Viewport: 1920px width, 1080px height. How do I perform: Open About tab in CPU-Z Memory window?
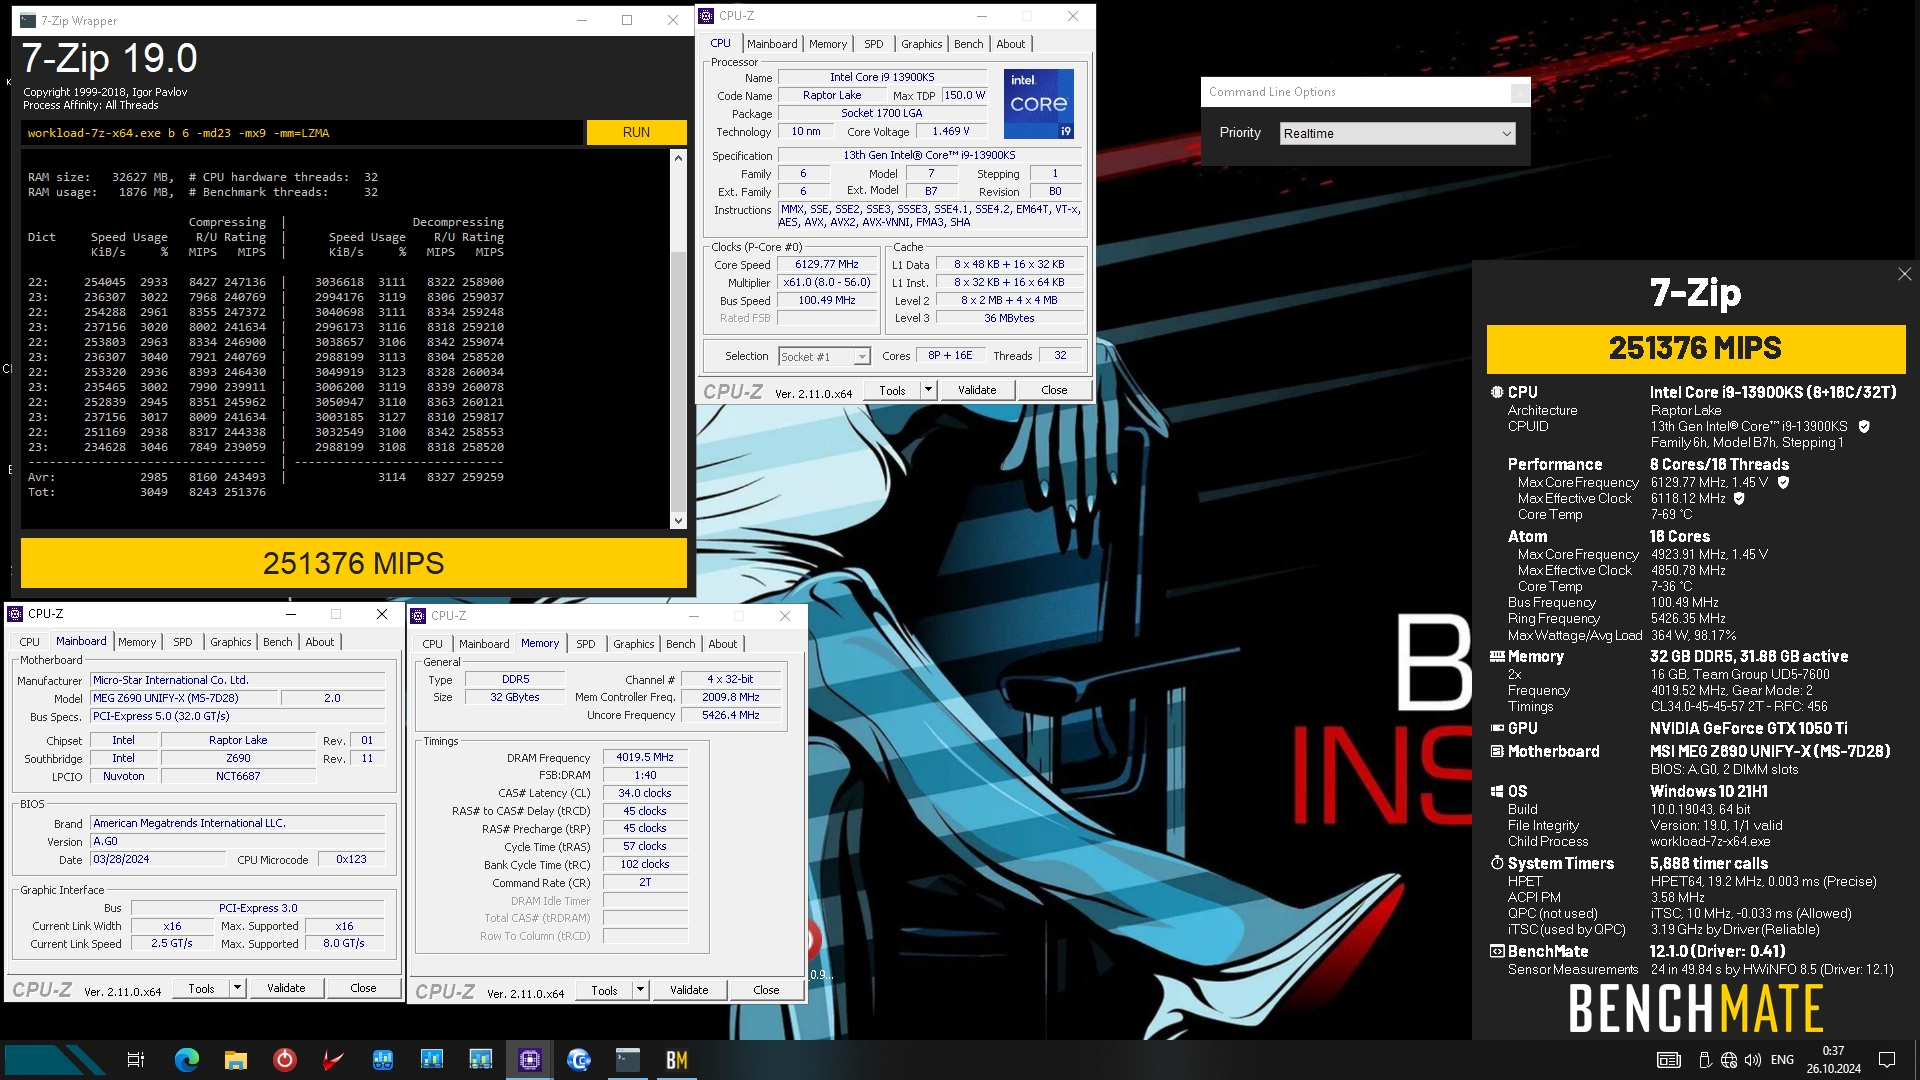click(723, 644)
